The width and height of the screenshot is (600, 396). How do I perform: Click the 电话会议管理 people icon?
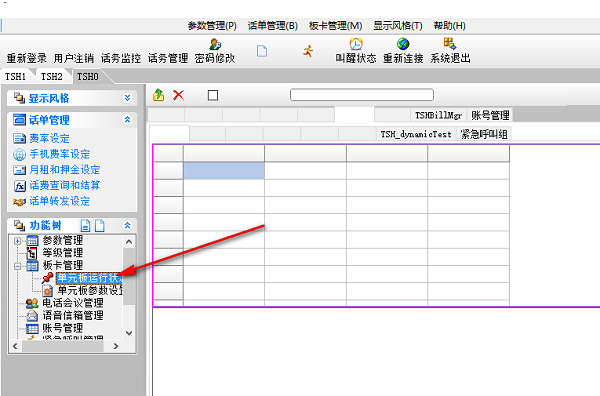(32, 303)
